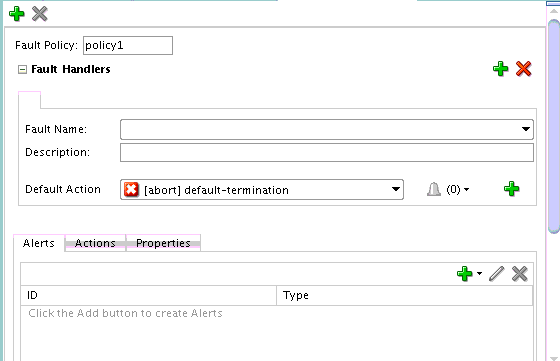Delete alert with gray X in Alerts toolbar
The width and height of the screenshot is (560, 361).
(x=519, y=274)
